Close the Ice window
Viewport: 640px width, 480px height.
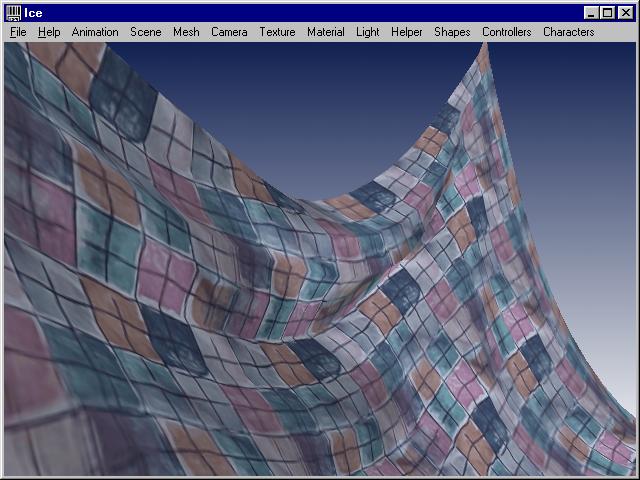[625, 13]
